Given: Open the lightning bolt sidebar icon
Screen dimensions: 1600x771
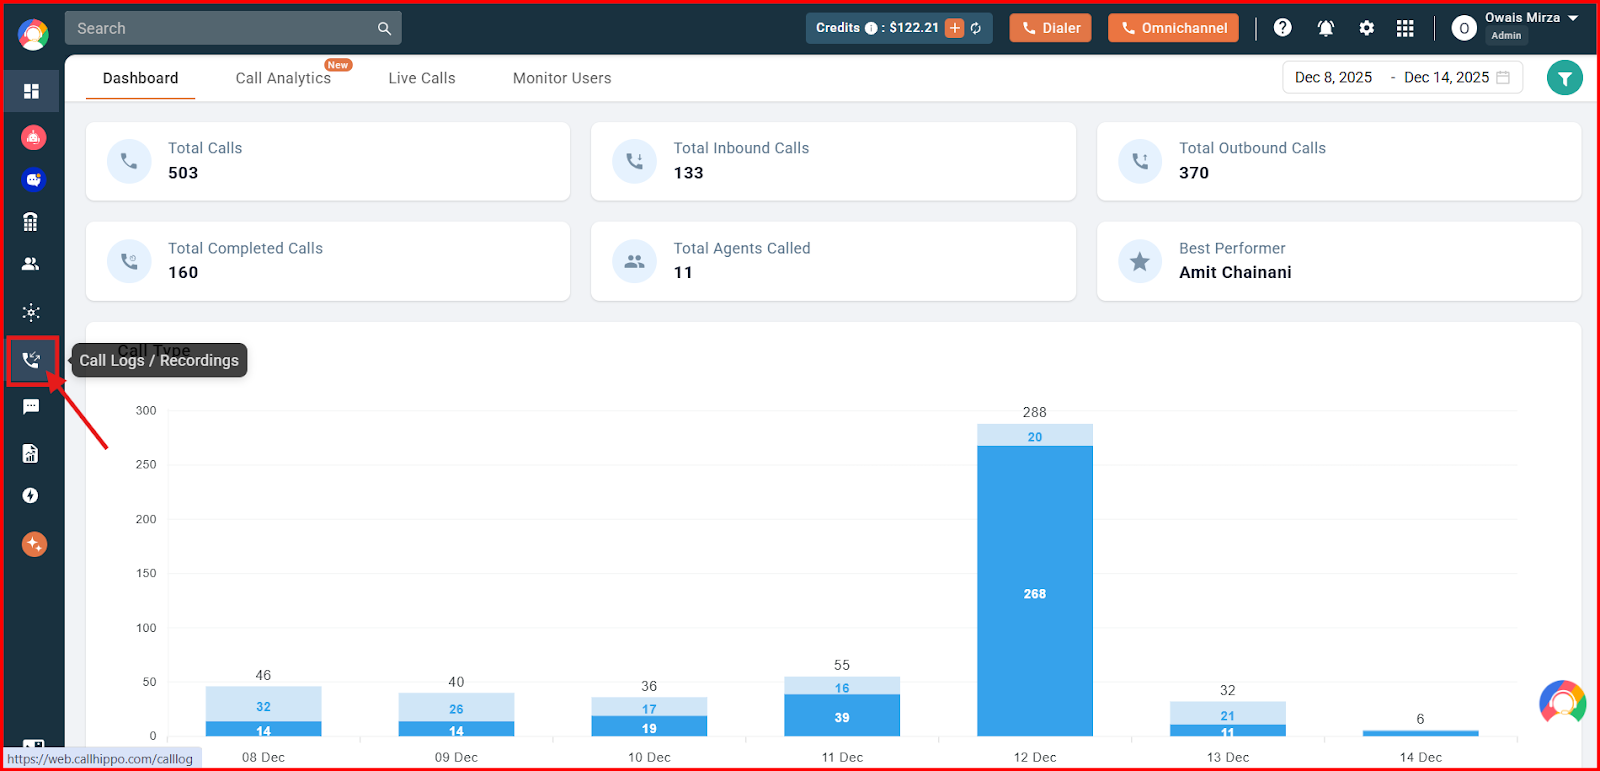Looking at the screenshot, I should pos(31,496).
